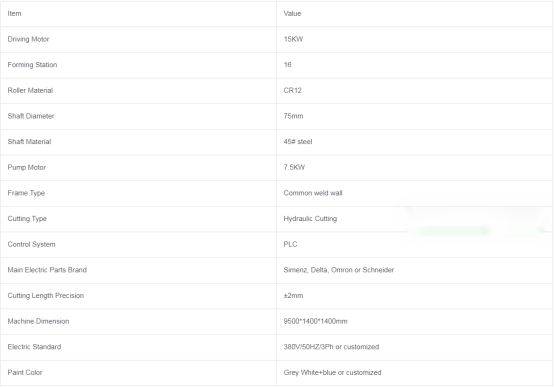554x387 pixels.
Task: Click the CR12 value text
Action: (292, 90)
